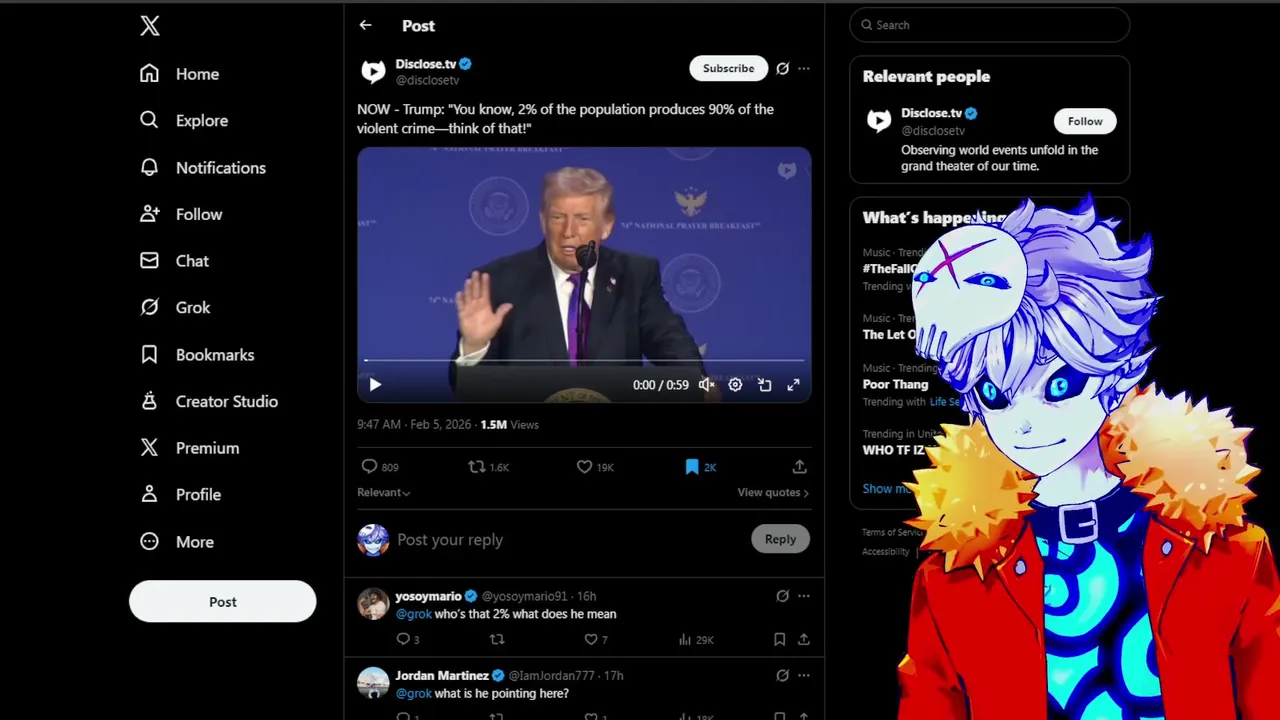1280x720 pixels.
Task: Expand the Relevant replies sort dropdown
Action: (x=383, y=492)
